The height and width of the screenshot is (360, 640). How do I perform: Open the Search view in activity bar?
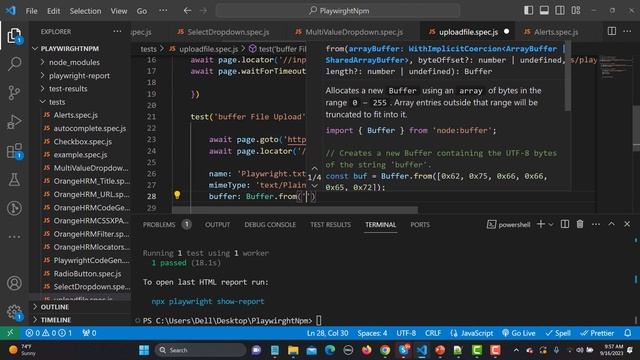(14, 64)
